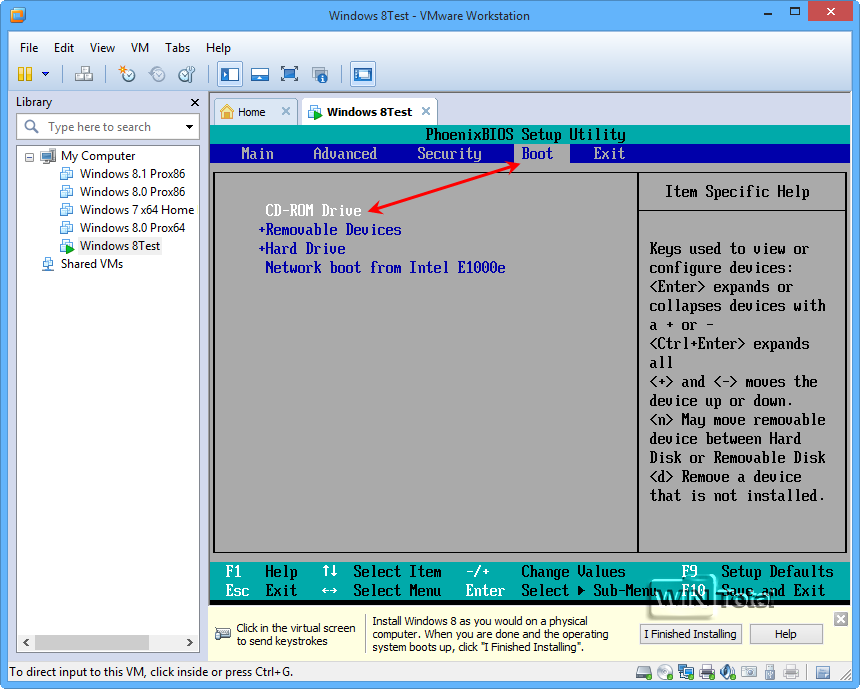Toggle the library sidebar view button

coord(230,74)
